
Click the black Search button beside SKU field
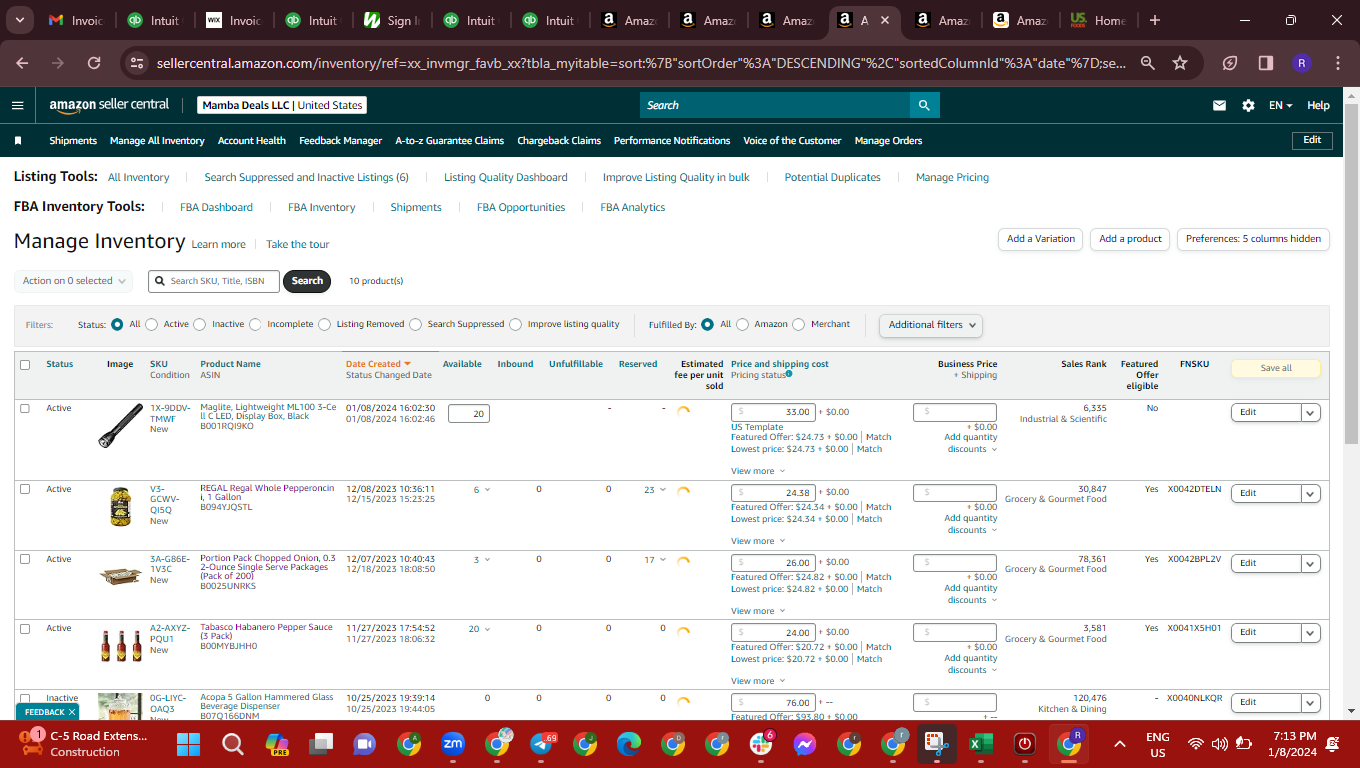coord(307,281)
